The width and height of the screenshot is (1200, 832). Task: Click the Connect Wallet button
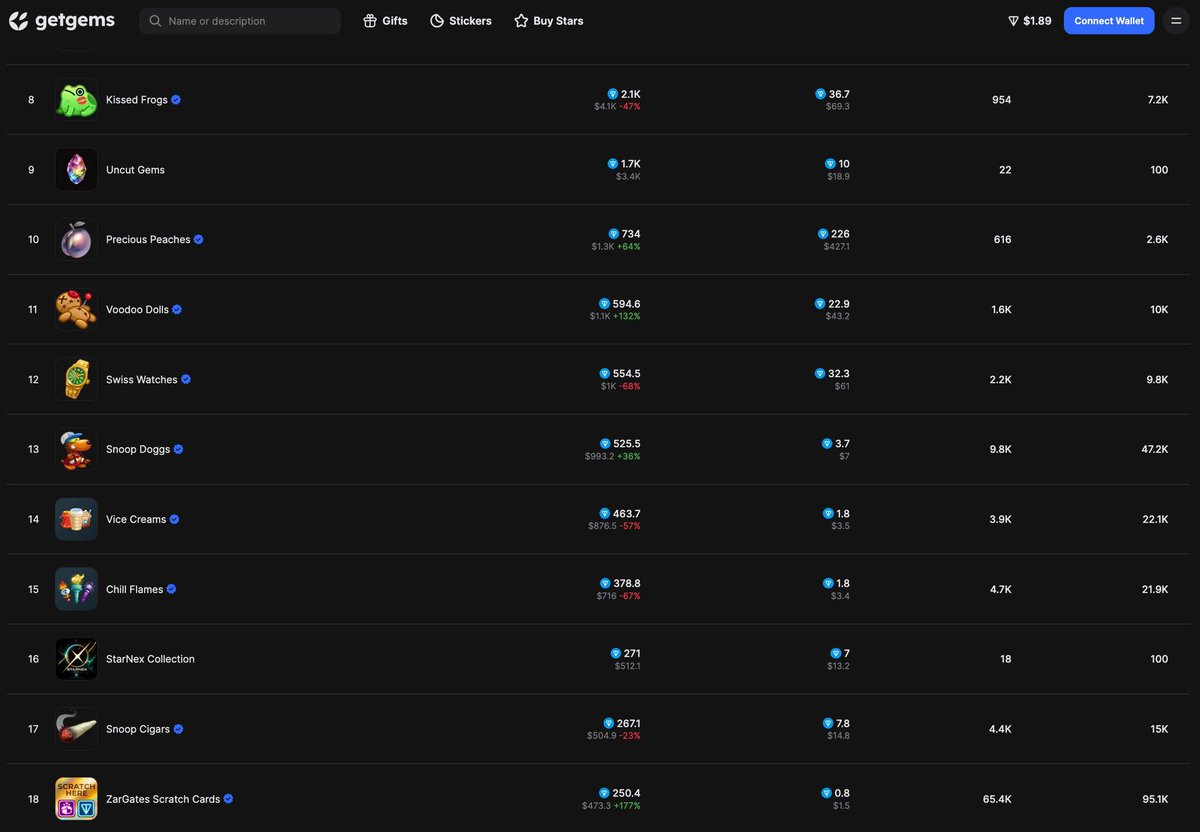pos(1109,21)
